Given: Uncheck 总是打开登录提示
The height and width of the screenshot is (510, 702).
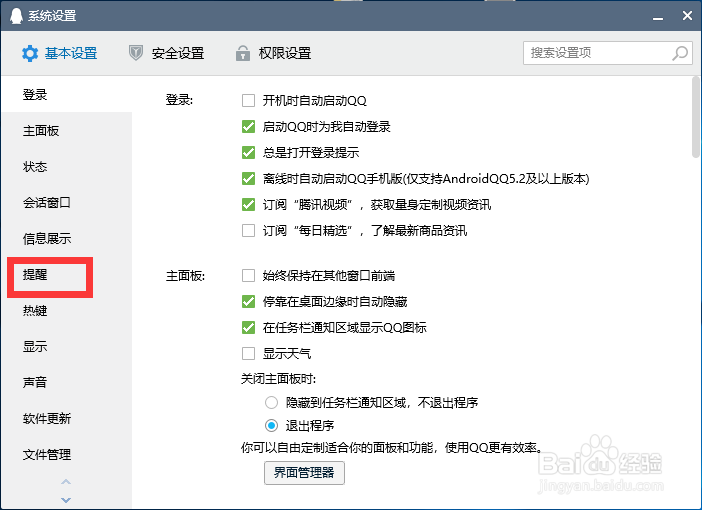Looking at the screenshot, I should [248, 152].
